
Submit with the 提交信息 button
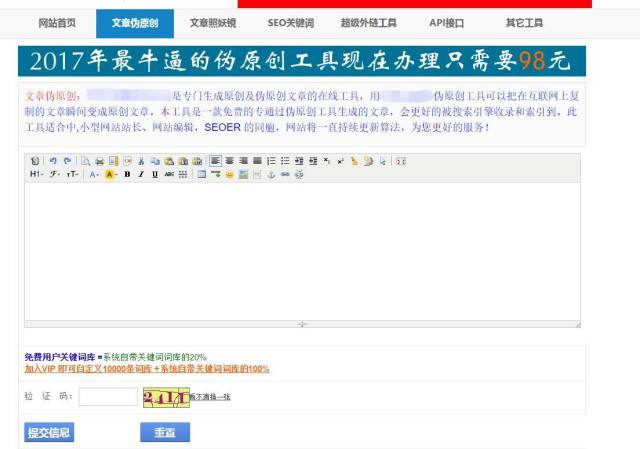pyautogui.click(x=49, y=432)
